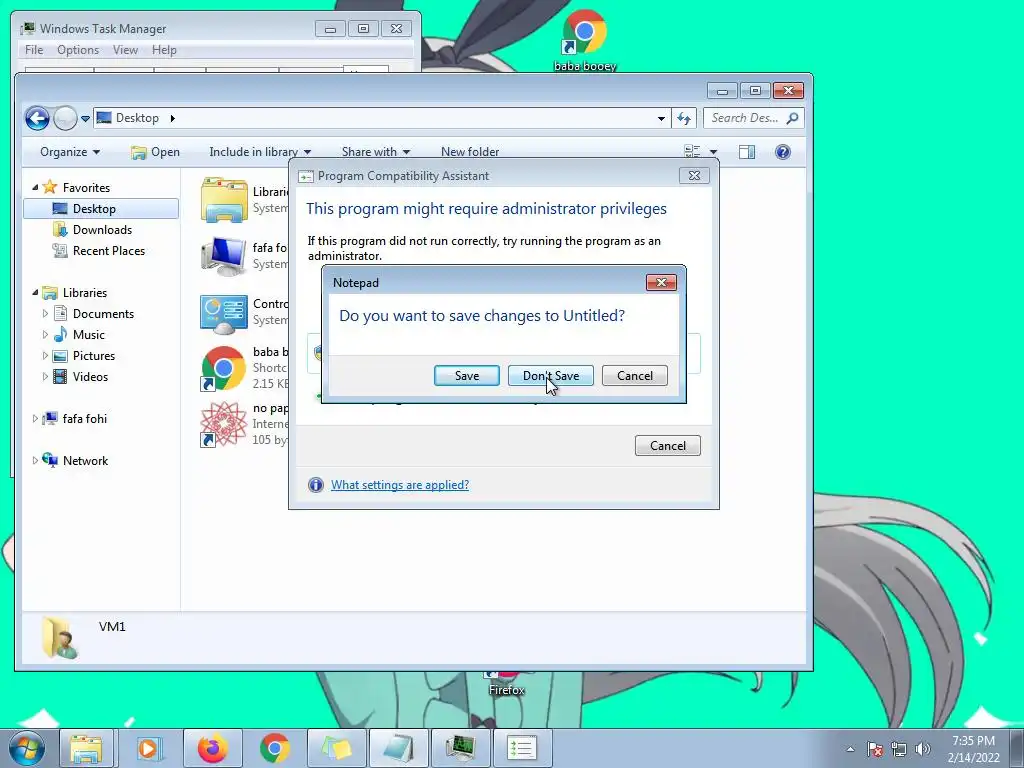Viewport: 1024px width, 768px height.
Task: Close the Notepad dialog with the X
Action: point(661,282)
